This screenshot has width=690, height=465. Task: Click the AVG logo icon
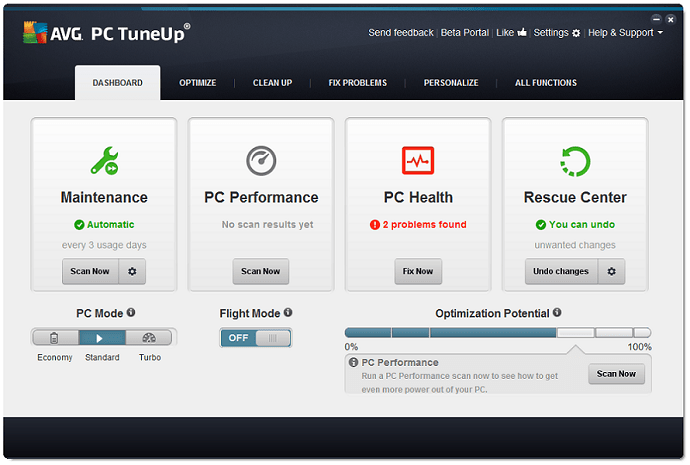point(35,33)
